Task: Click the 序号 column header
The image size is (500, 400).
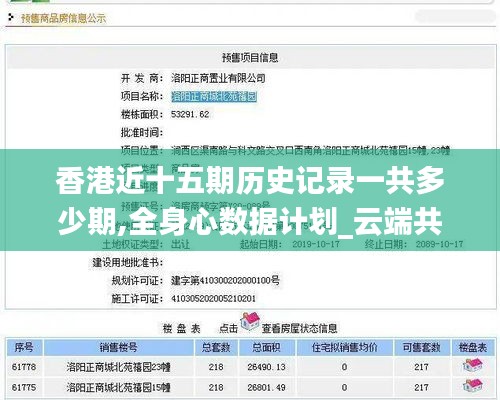Action: (x=24, y=347)
